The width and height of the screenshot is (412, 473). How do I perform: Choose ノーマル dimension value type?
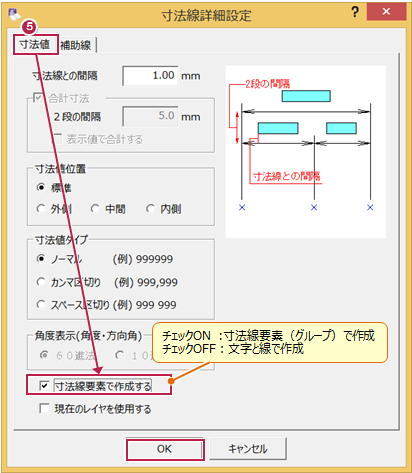click(41, 259)
